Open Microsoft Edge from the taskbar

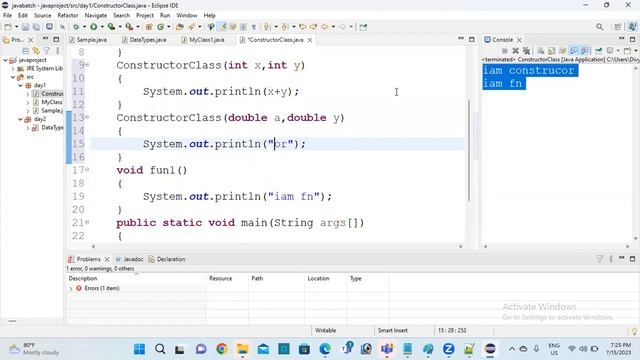coord(325,349)
